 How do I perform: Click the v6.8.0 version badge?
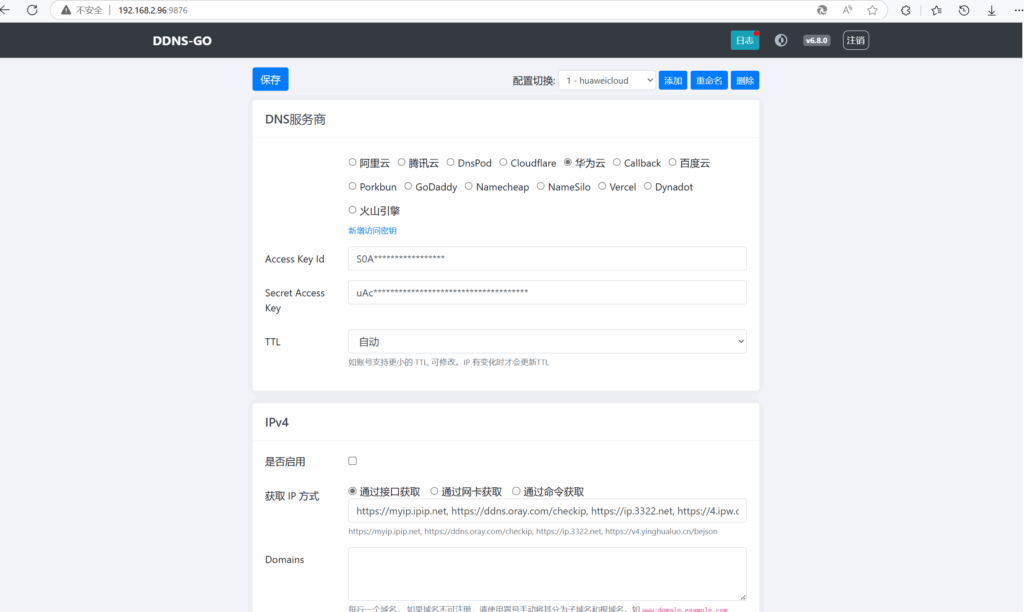pos(816,40)
